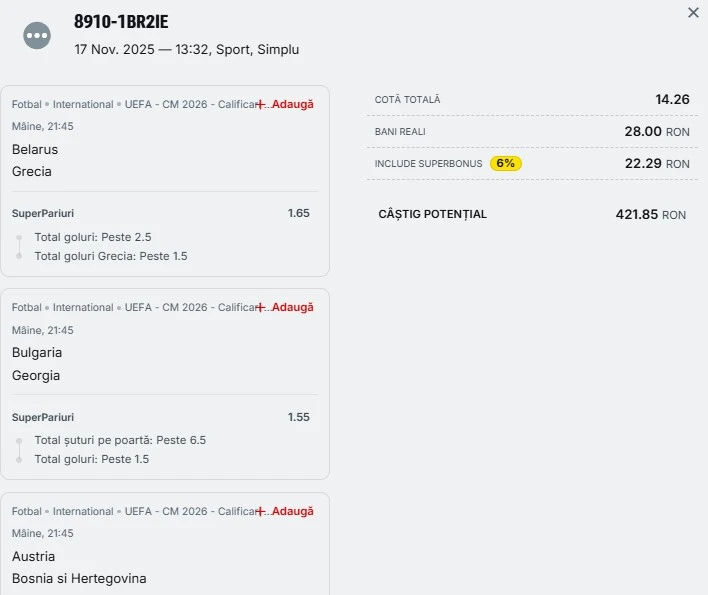Click Adaugă on the Bulgaria vs Georgia card
Image resolution: width=708 pixels, height=595 pixels.
click(x=292, y=307)
